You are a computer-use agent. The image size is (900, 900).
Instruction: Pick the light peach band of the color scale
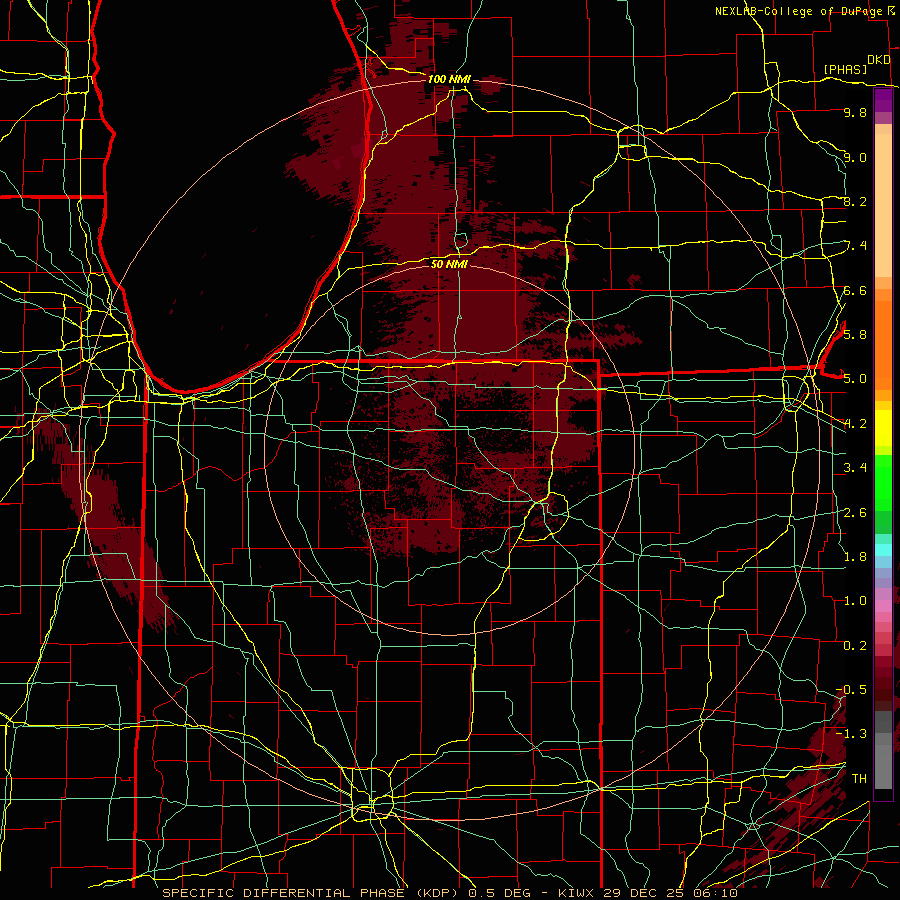(883, 205)
